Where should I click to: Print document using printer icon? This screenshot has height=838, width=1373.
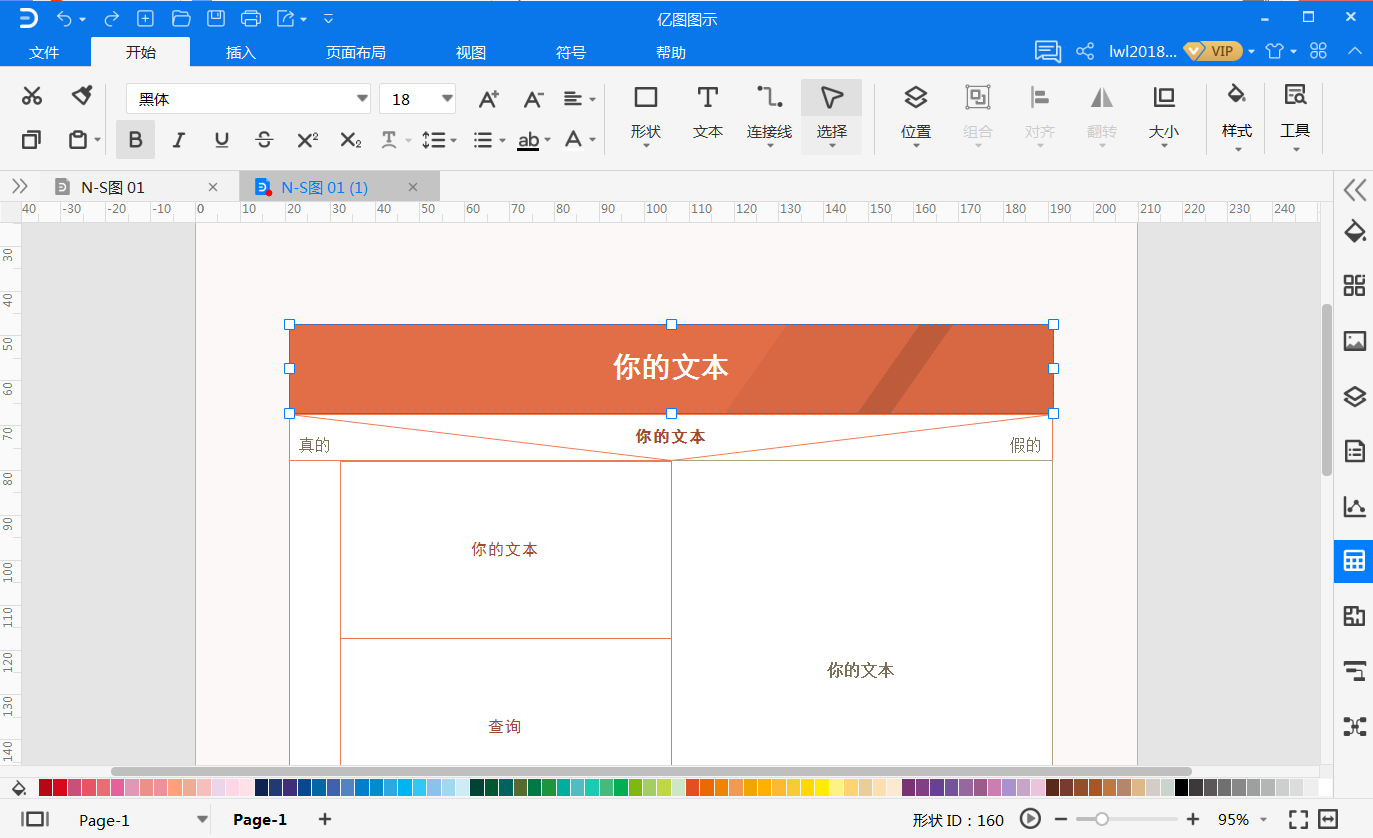click(251, 19)
